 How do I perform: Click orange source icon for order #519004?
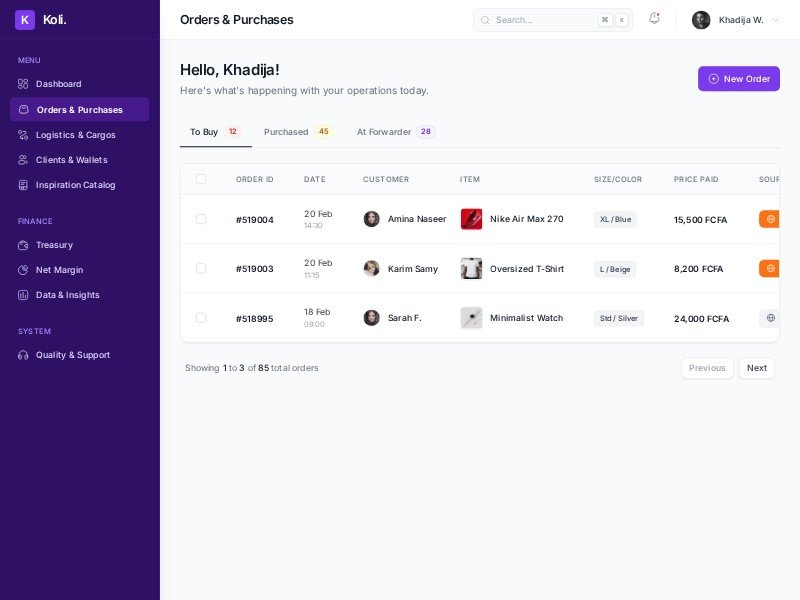(x=769, y=219)
